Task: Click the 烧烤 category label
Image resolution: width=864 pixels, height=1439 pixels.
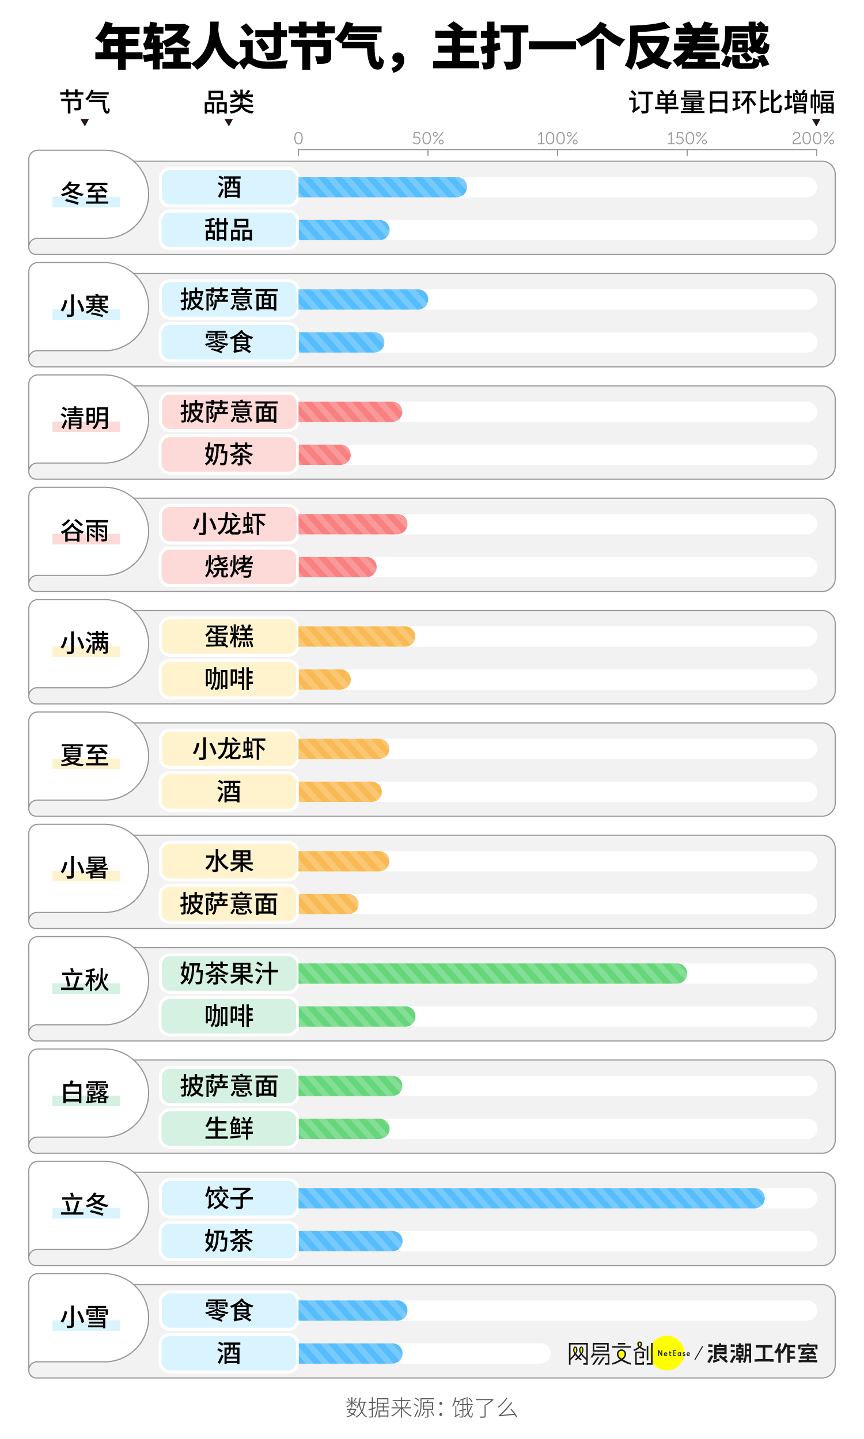Action: (229, 567)
